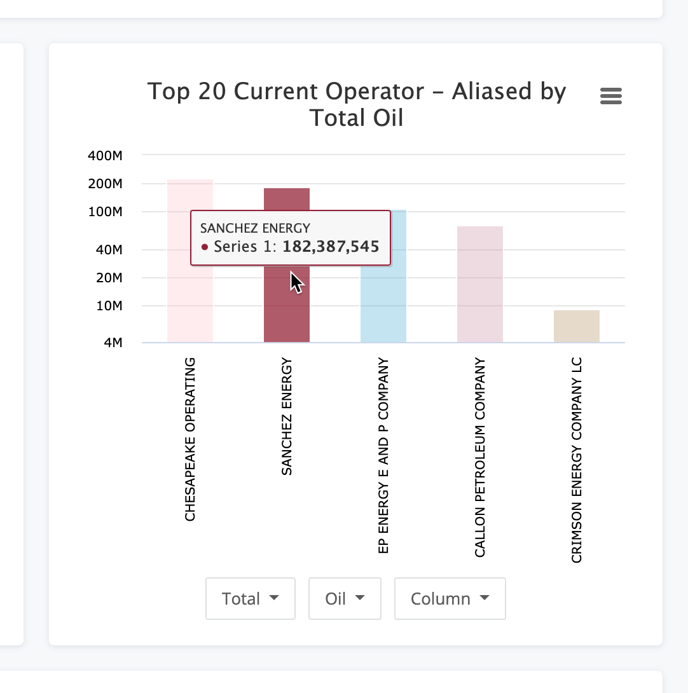
Task: Open the Oil dropdown
Action: tap(345, 598)
